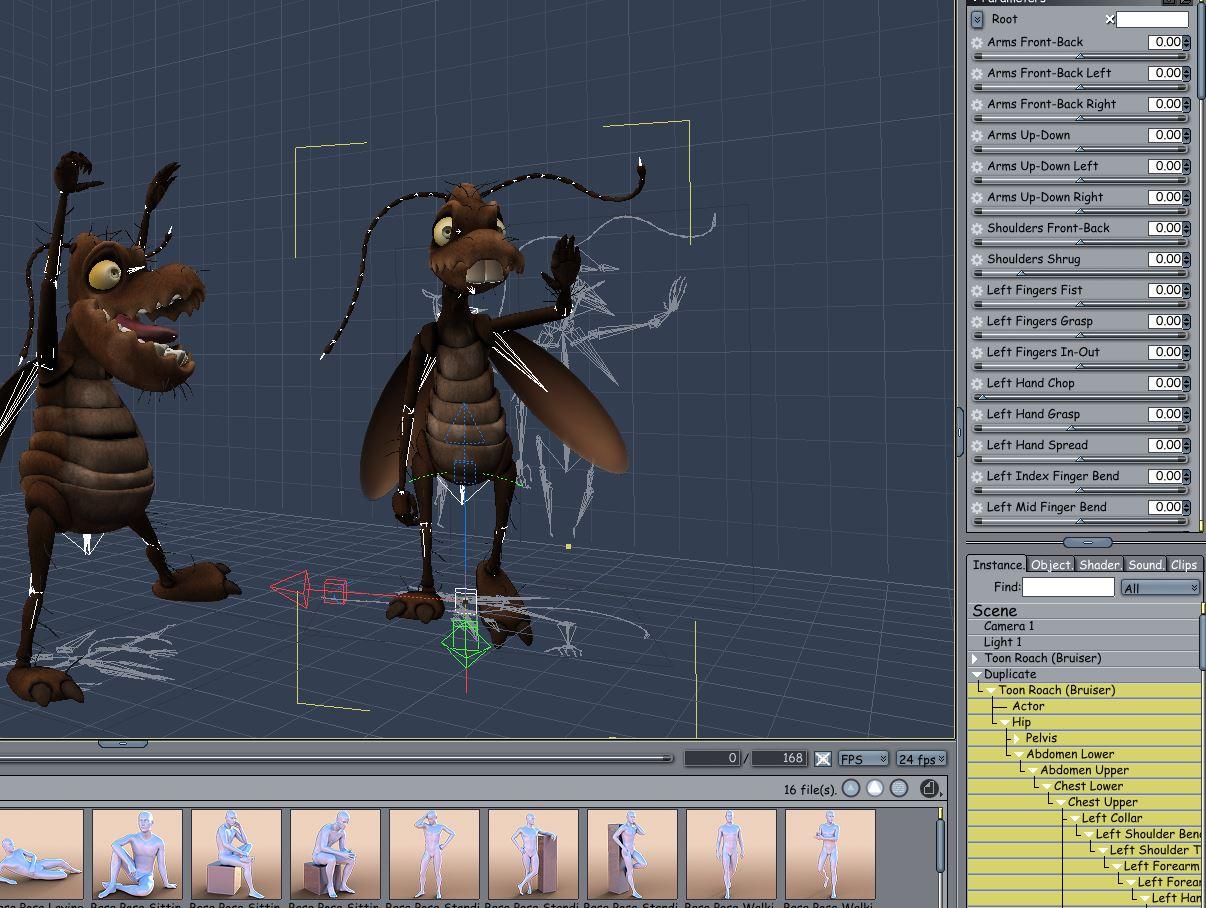Click the gear icon next to Left Hand Chop

977,384
